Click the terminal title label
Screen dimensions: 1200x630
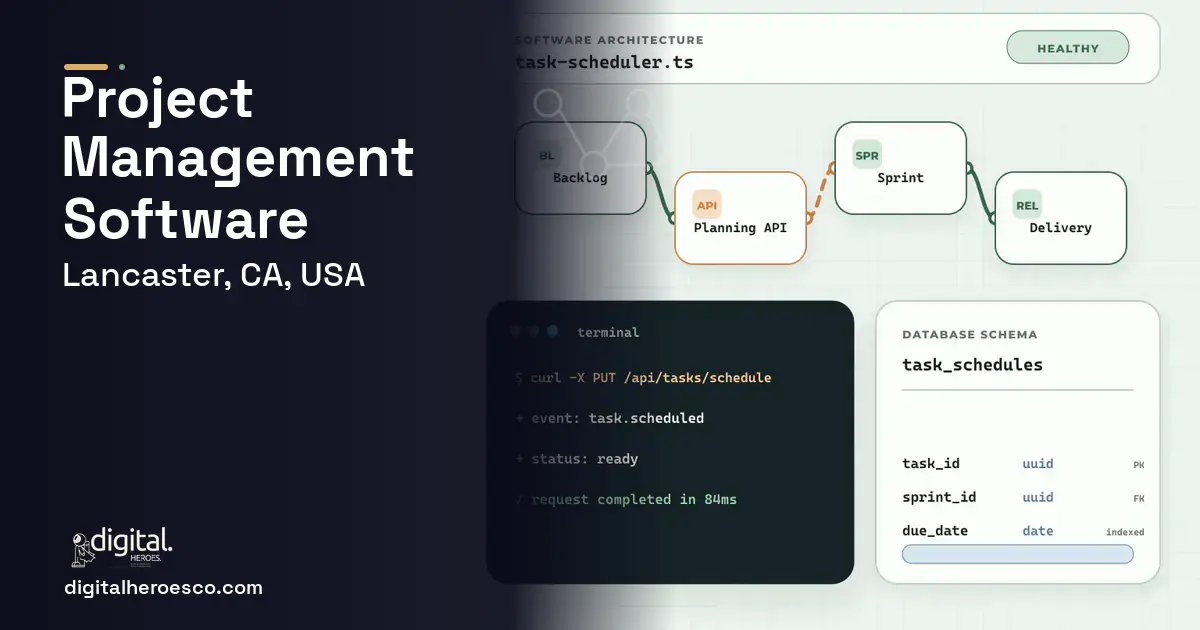click(608, 332)
